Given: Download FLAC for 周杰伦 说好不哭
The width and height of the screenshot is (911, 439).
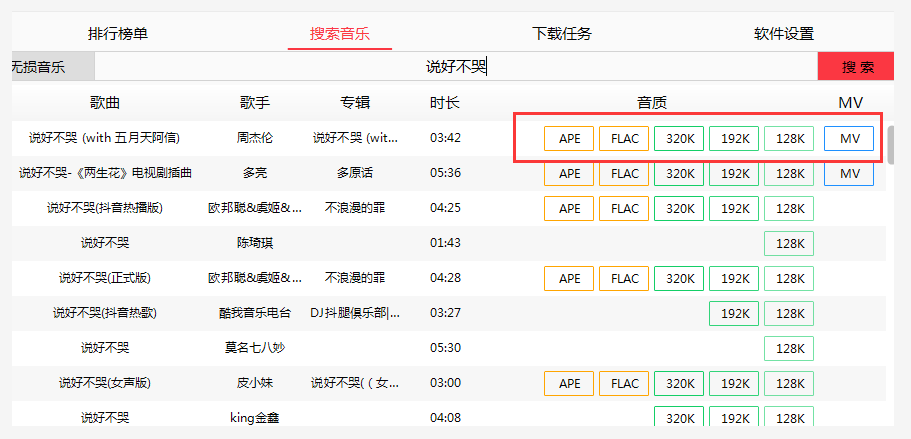Looking at the screenshot, I should (624, 138).
